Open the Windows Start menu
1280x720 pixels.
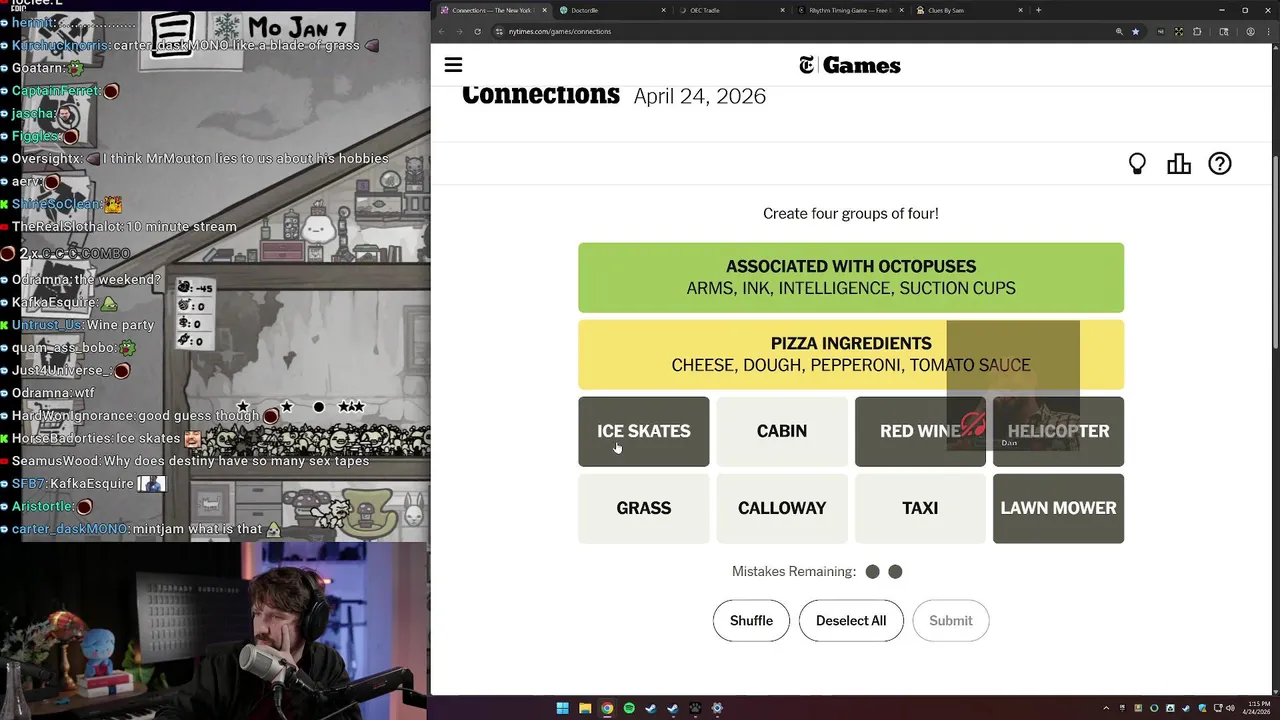click(x=563, y=708)
